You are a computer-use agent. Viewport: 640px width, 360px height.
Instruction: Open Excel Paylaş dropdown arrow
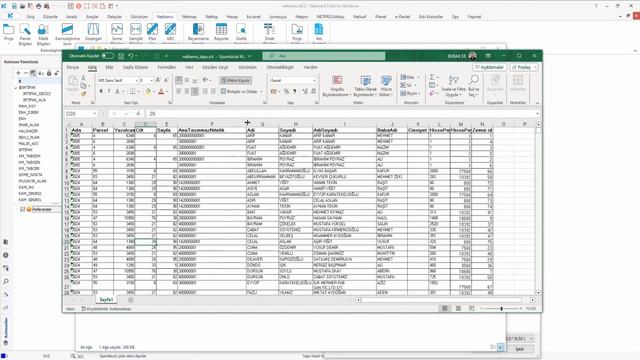pos(535,67)
